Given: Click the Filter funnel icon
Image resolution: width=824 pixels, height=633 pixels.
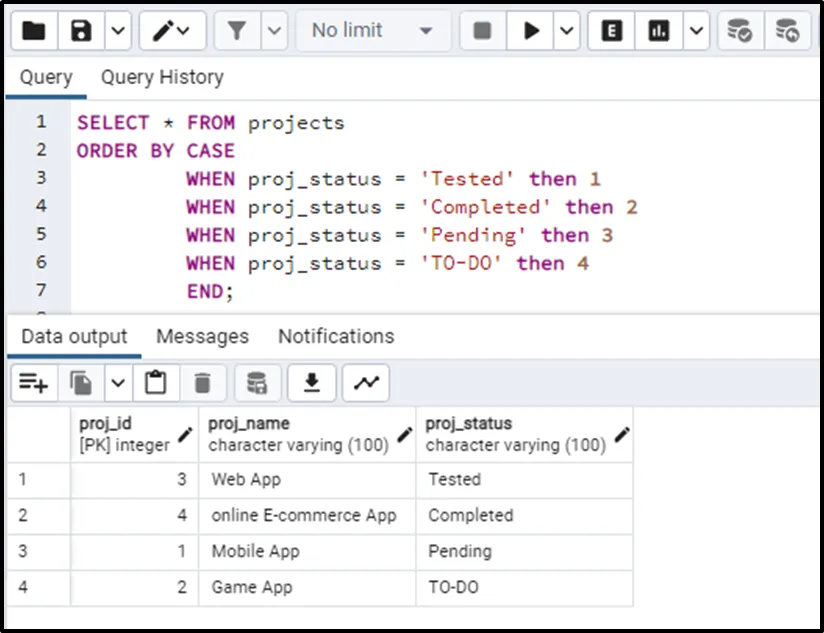Looking at the screenshot, I should tap(237, 31).
